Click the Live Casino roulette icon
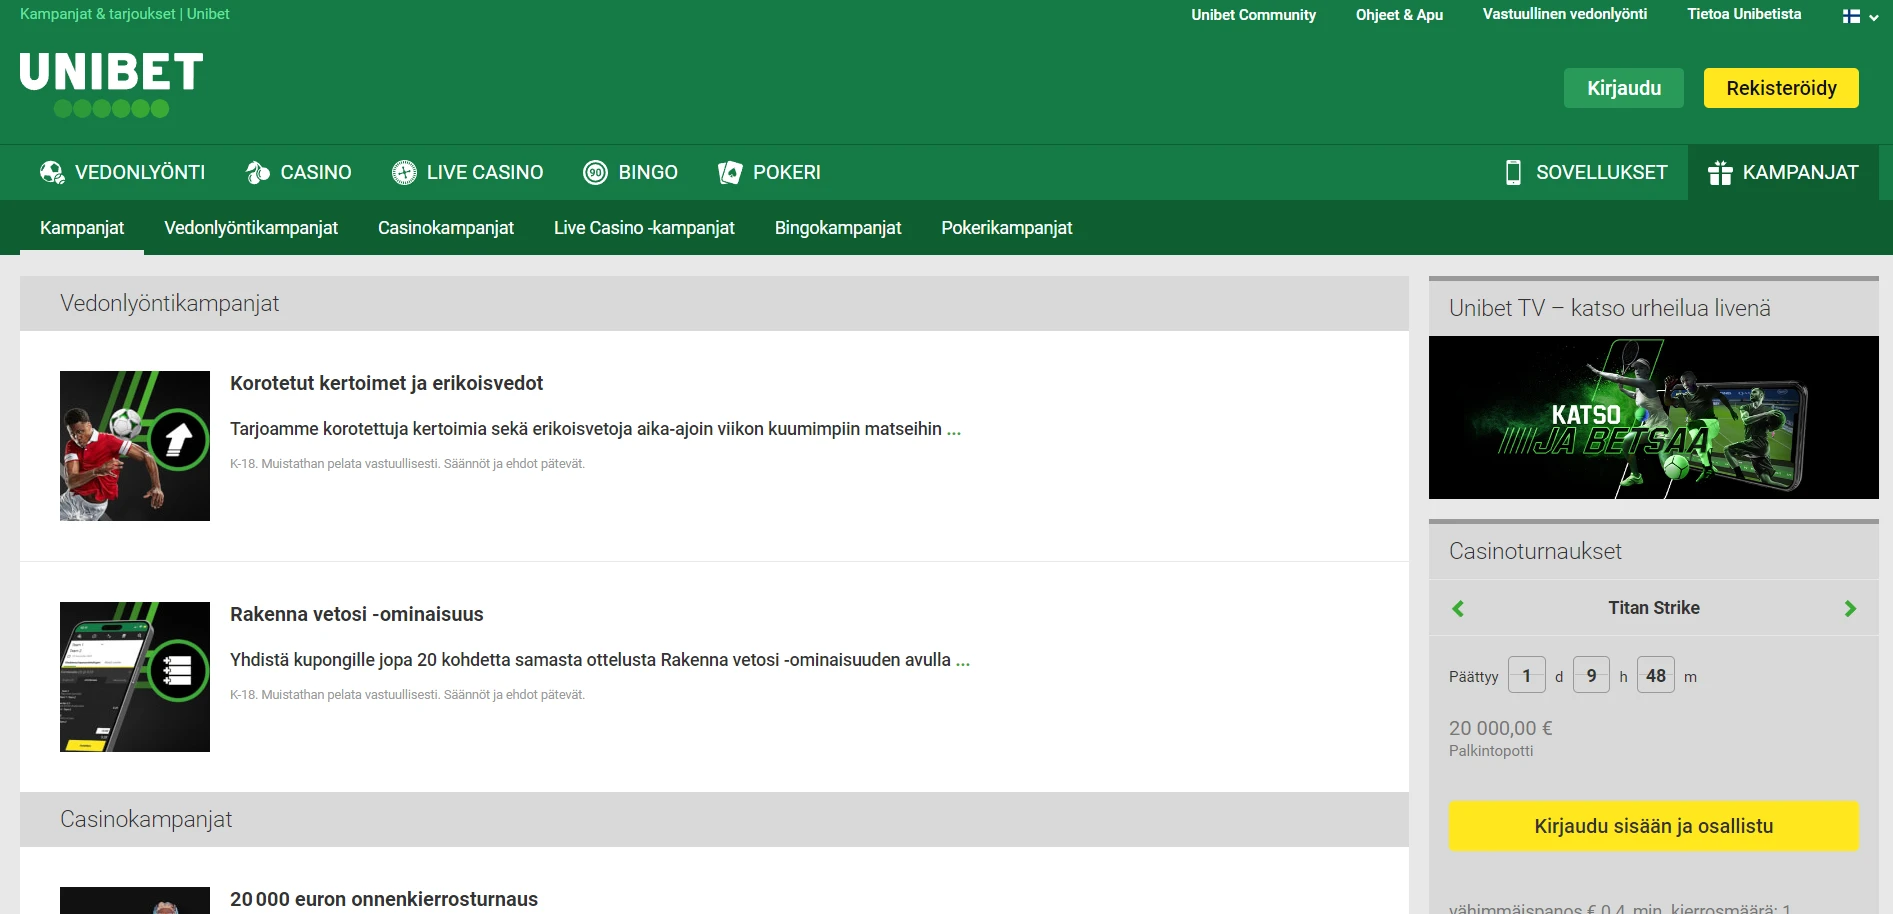 (x=404, y=173)
